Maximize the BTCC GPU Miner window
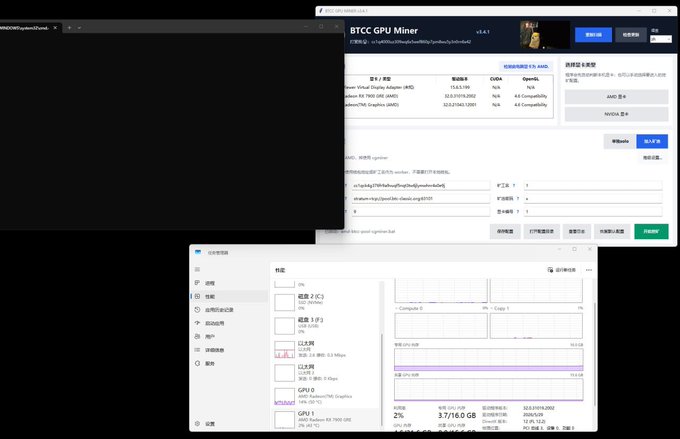Screen dimensions: 680x439 click(654, 11)
